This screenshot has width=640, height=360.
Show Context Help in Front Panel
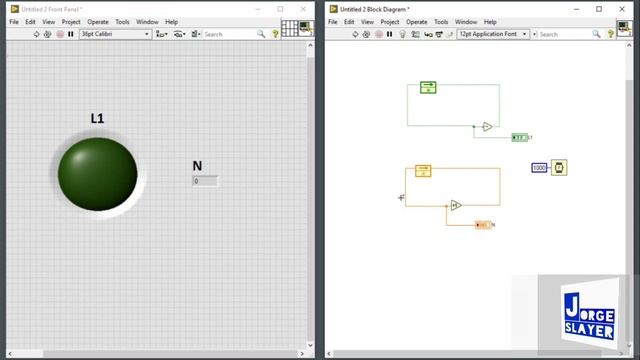276,34
